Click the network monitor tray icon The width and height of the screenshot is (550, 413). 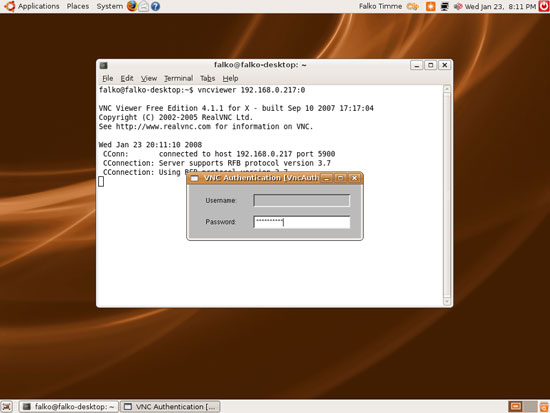(x=444, y=6)
